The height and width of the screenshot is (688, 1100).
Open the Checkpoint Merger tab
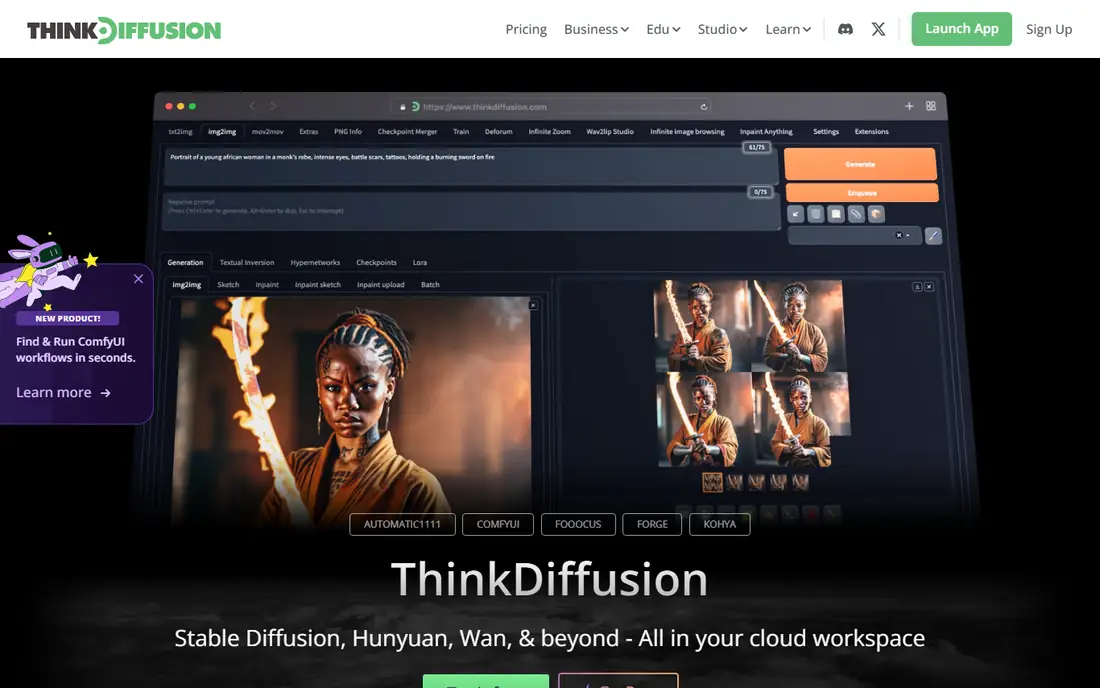click(407, 131)
